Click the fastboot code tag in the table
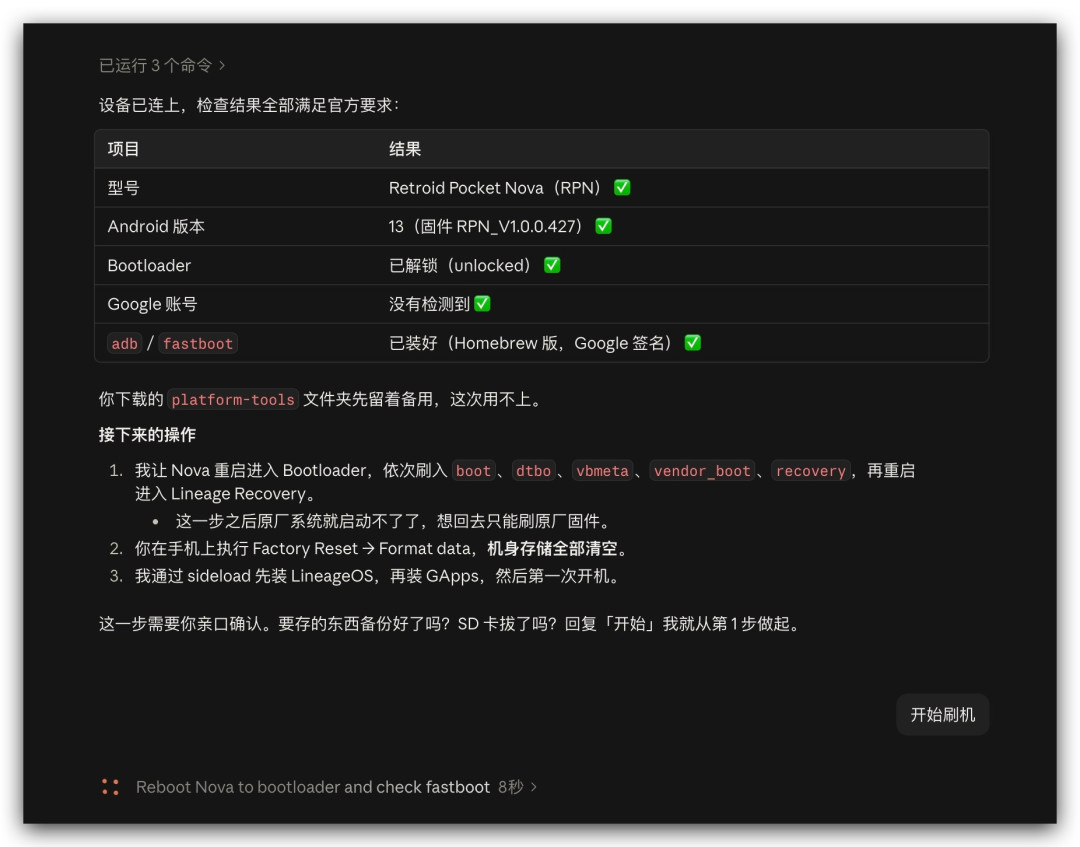Image resolution: width=1080 pixels, height=847 pixels. 198,343
